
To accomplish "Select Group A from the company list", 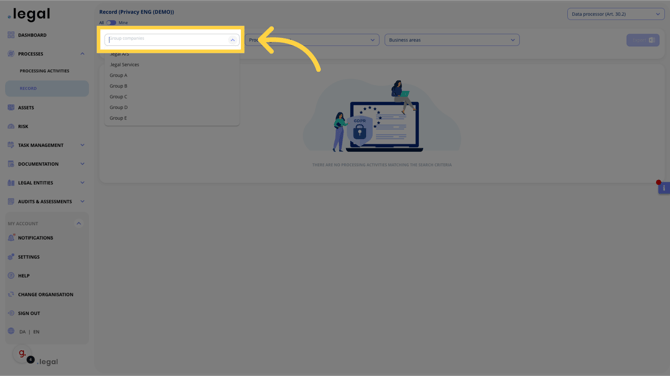I will 118,75.
